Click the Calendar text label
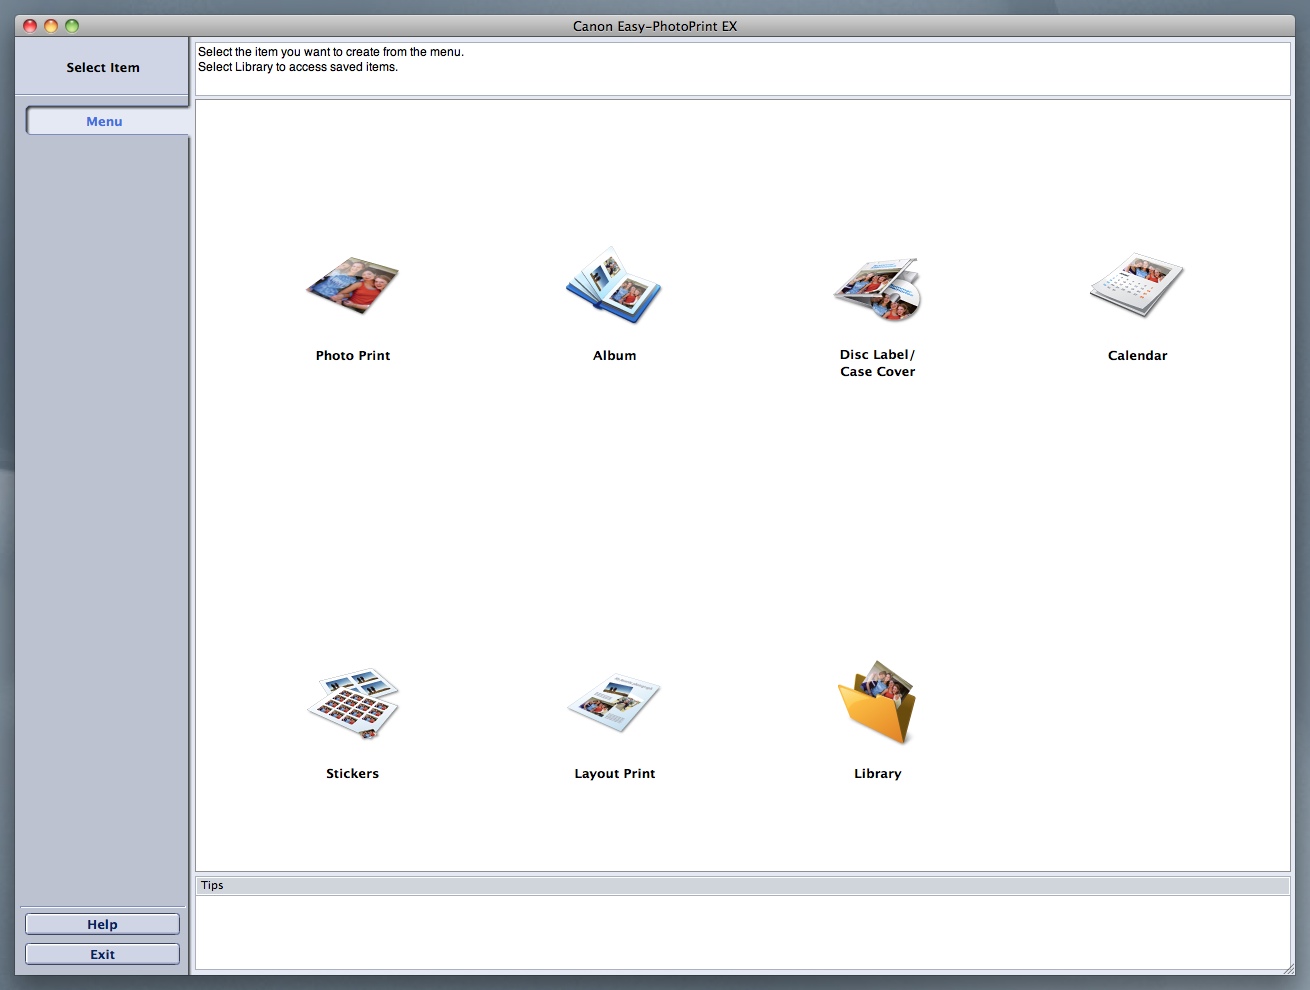The width and height of the screenshot is (1310, 990). pyautogui.click(x=1137, y=356)
